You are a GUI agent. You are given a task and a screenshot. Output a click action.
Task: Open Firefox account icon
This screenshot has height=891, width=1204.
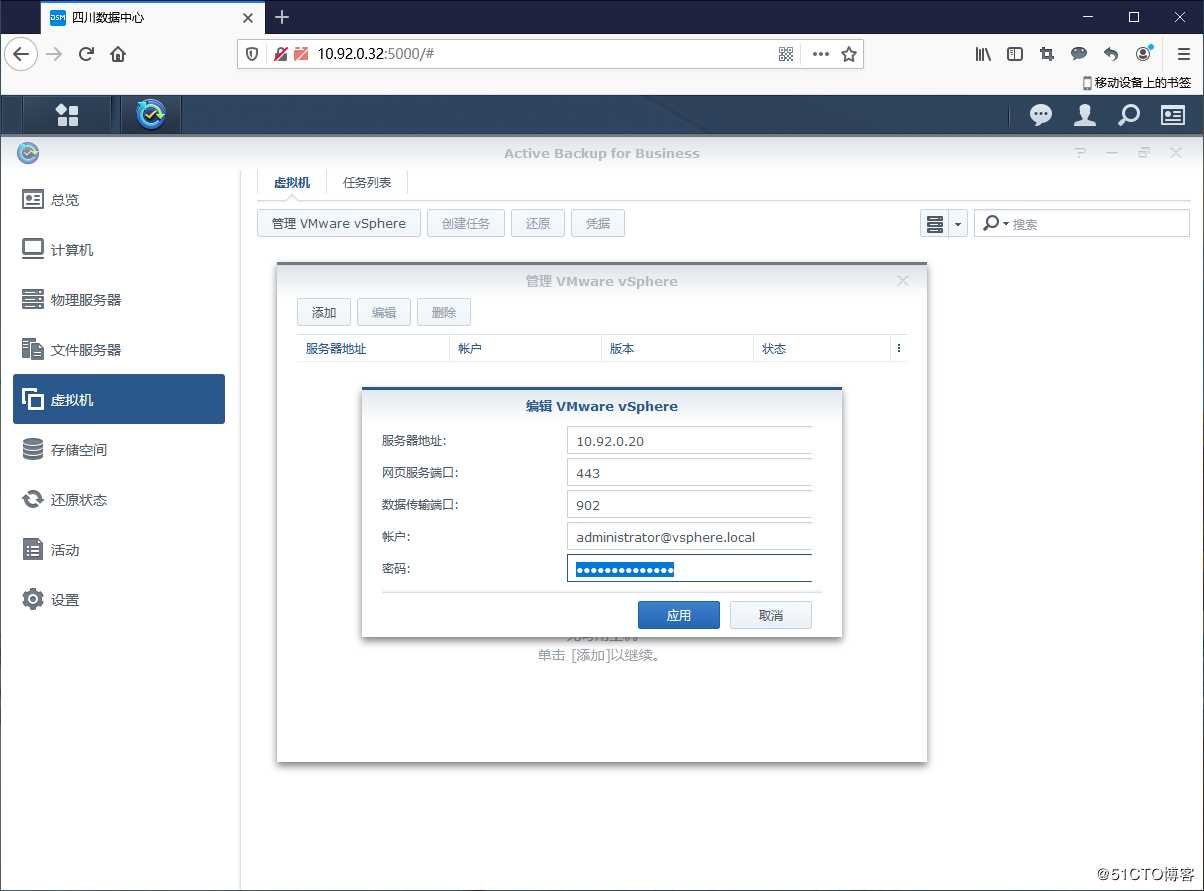tap(1143, 54)
